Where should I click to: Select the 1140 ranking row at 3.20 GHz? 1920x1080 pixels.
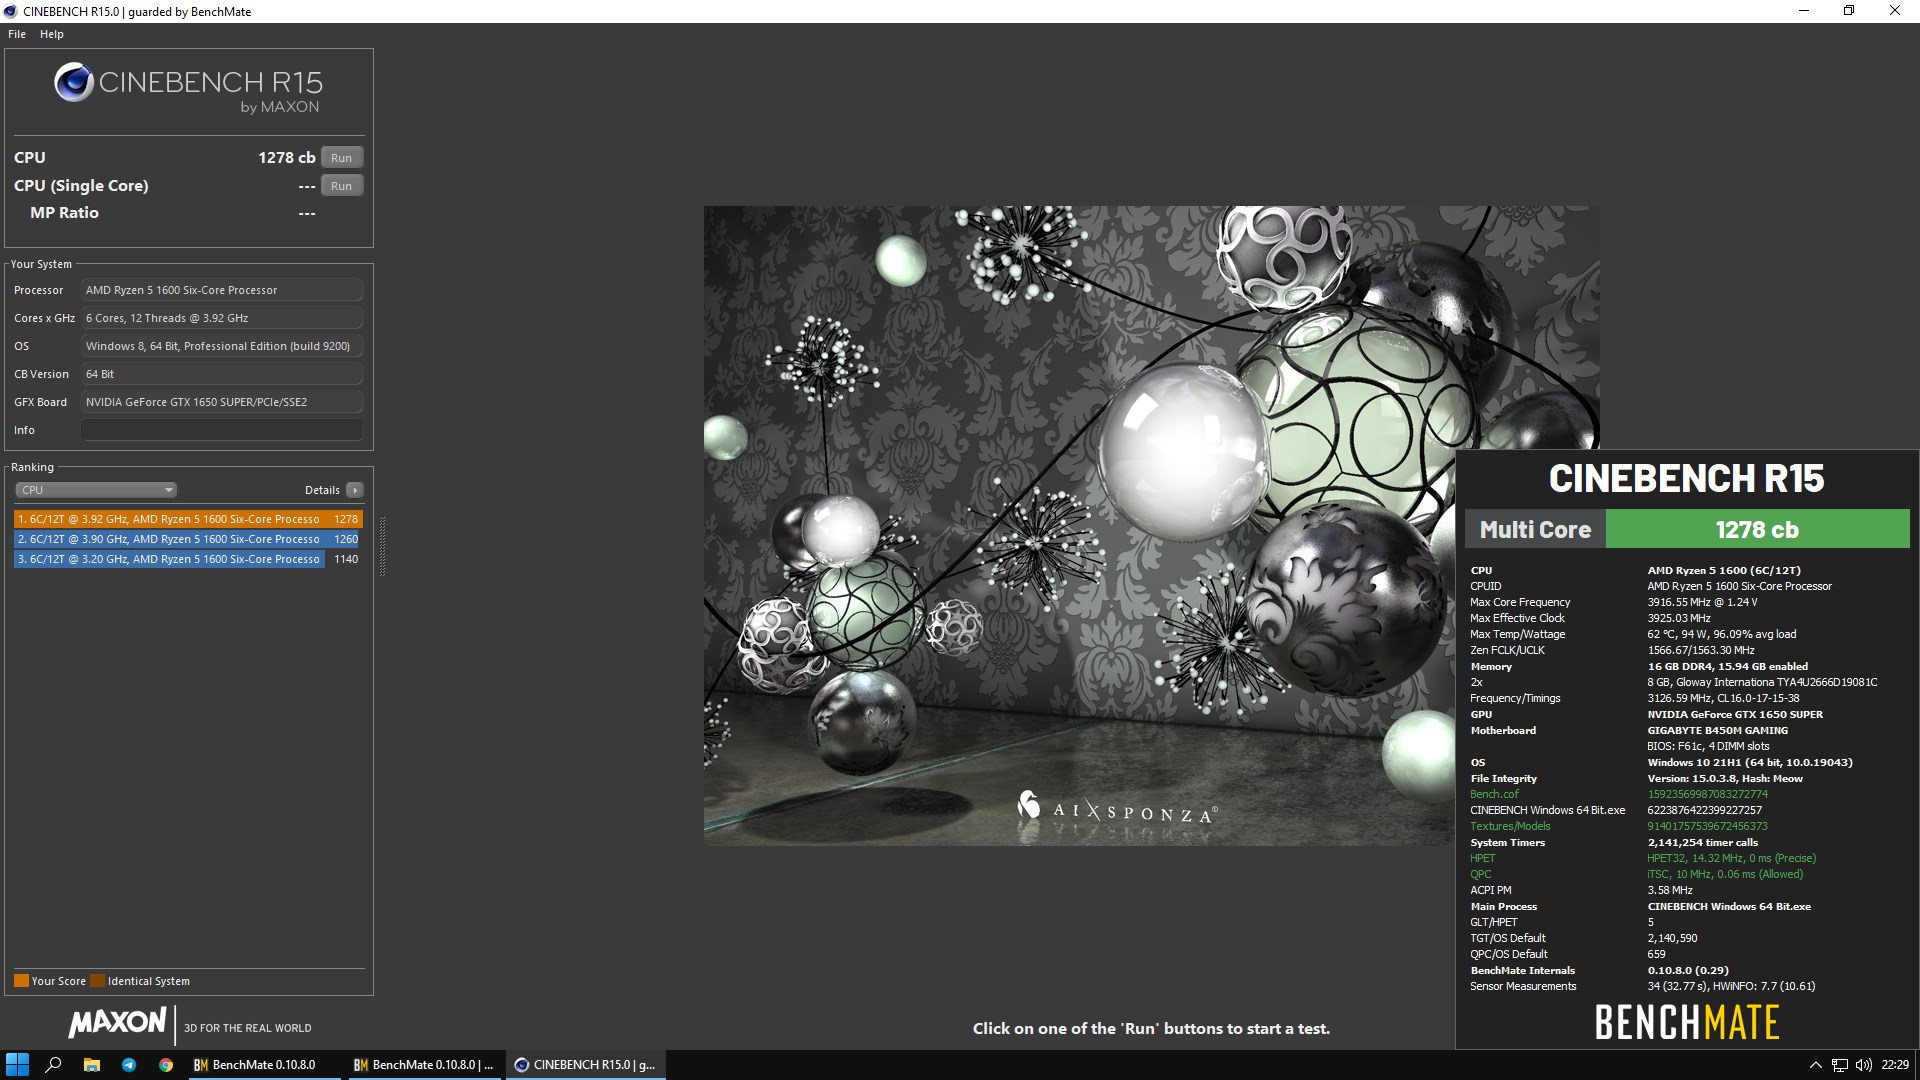(x=187, y=559)
